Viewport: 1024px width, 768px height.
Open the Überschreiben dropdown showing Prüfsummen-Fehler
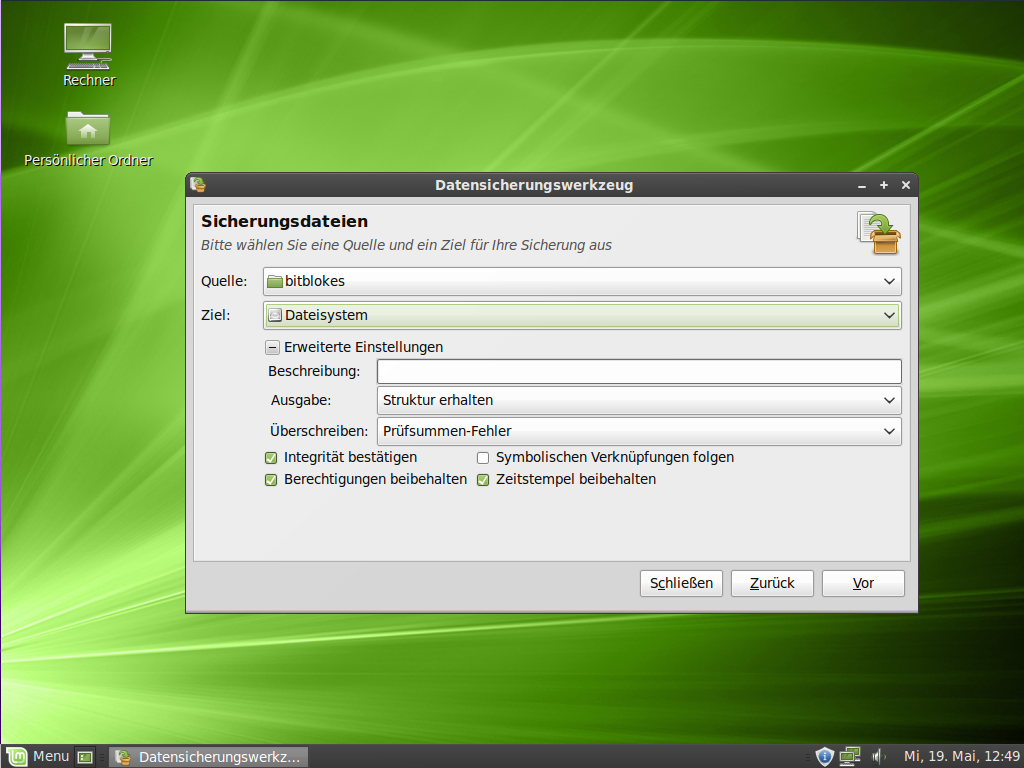[639, 431]
